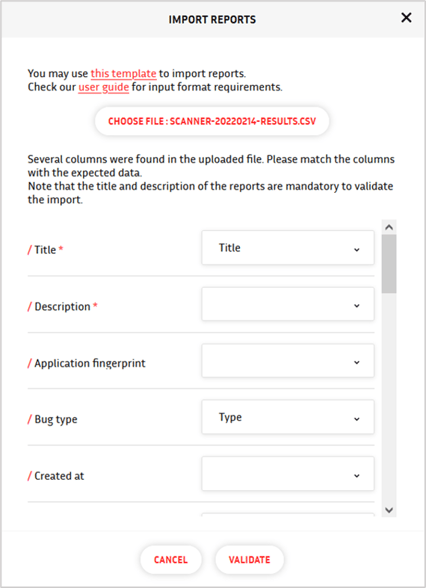This screenshot has height=588, width=426.
Task: Open the Description column dropdown
Action: [x=288, y=304]
